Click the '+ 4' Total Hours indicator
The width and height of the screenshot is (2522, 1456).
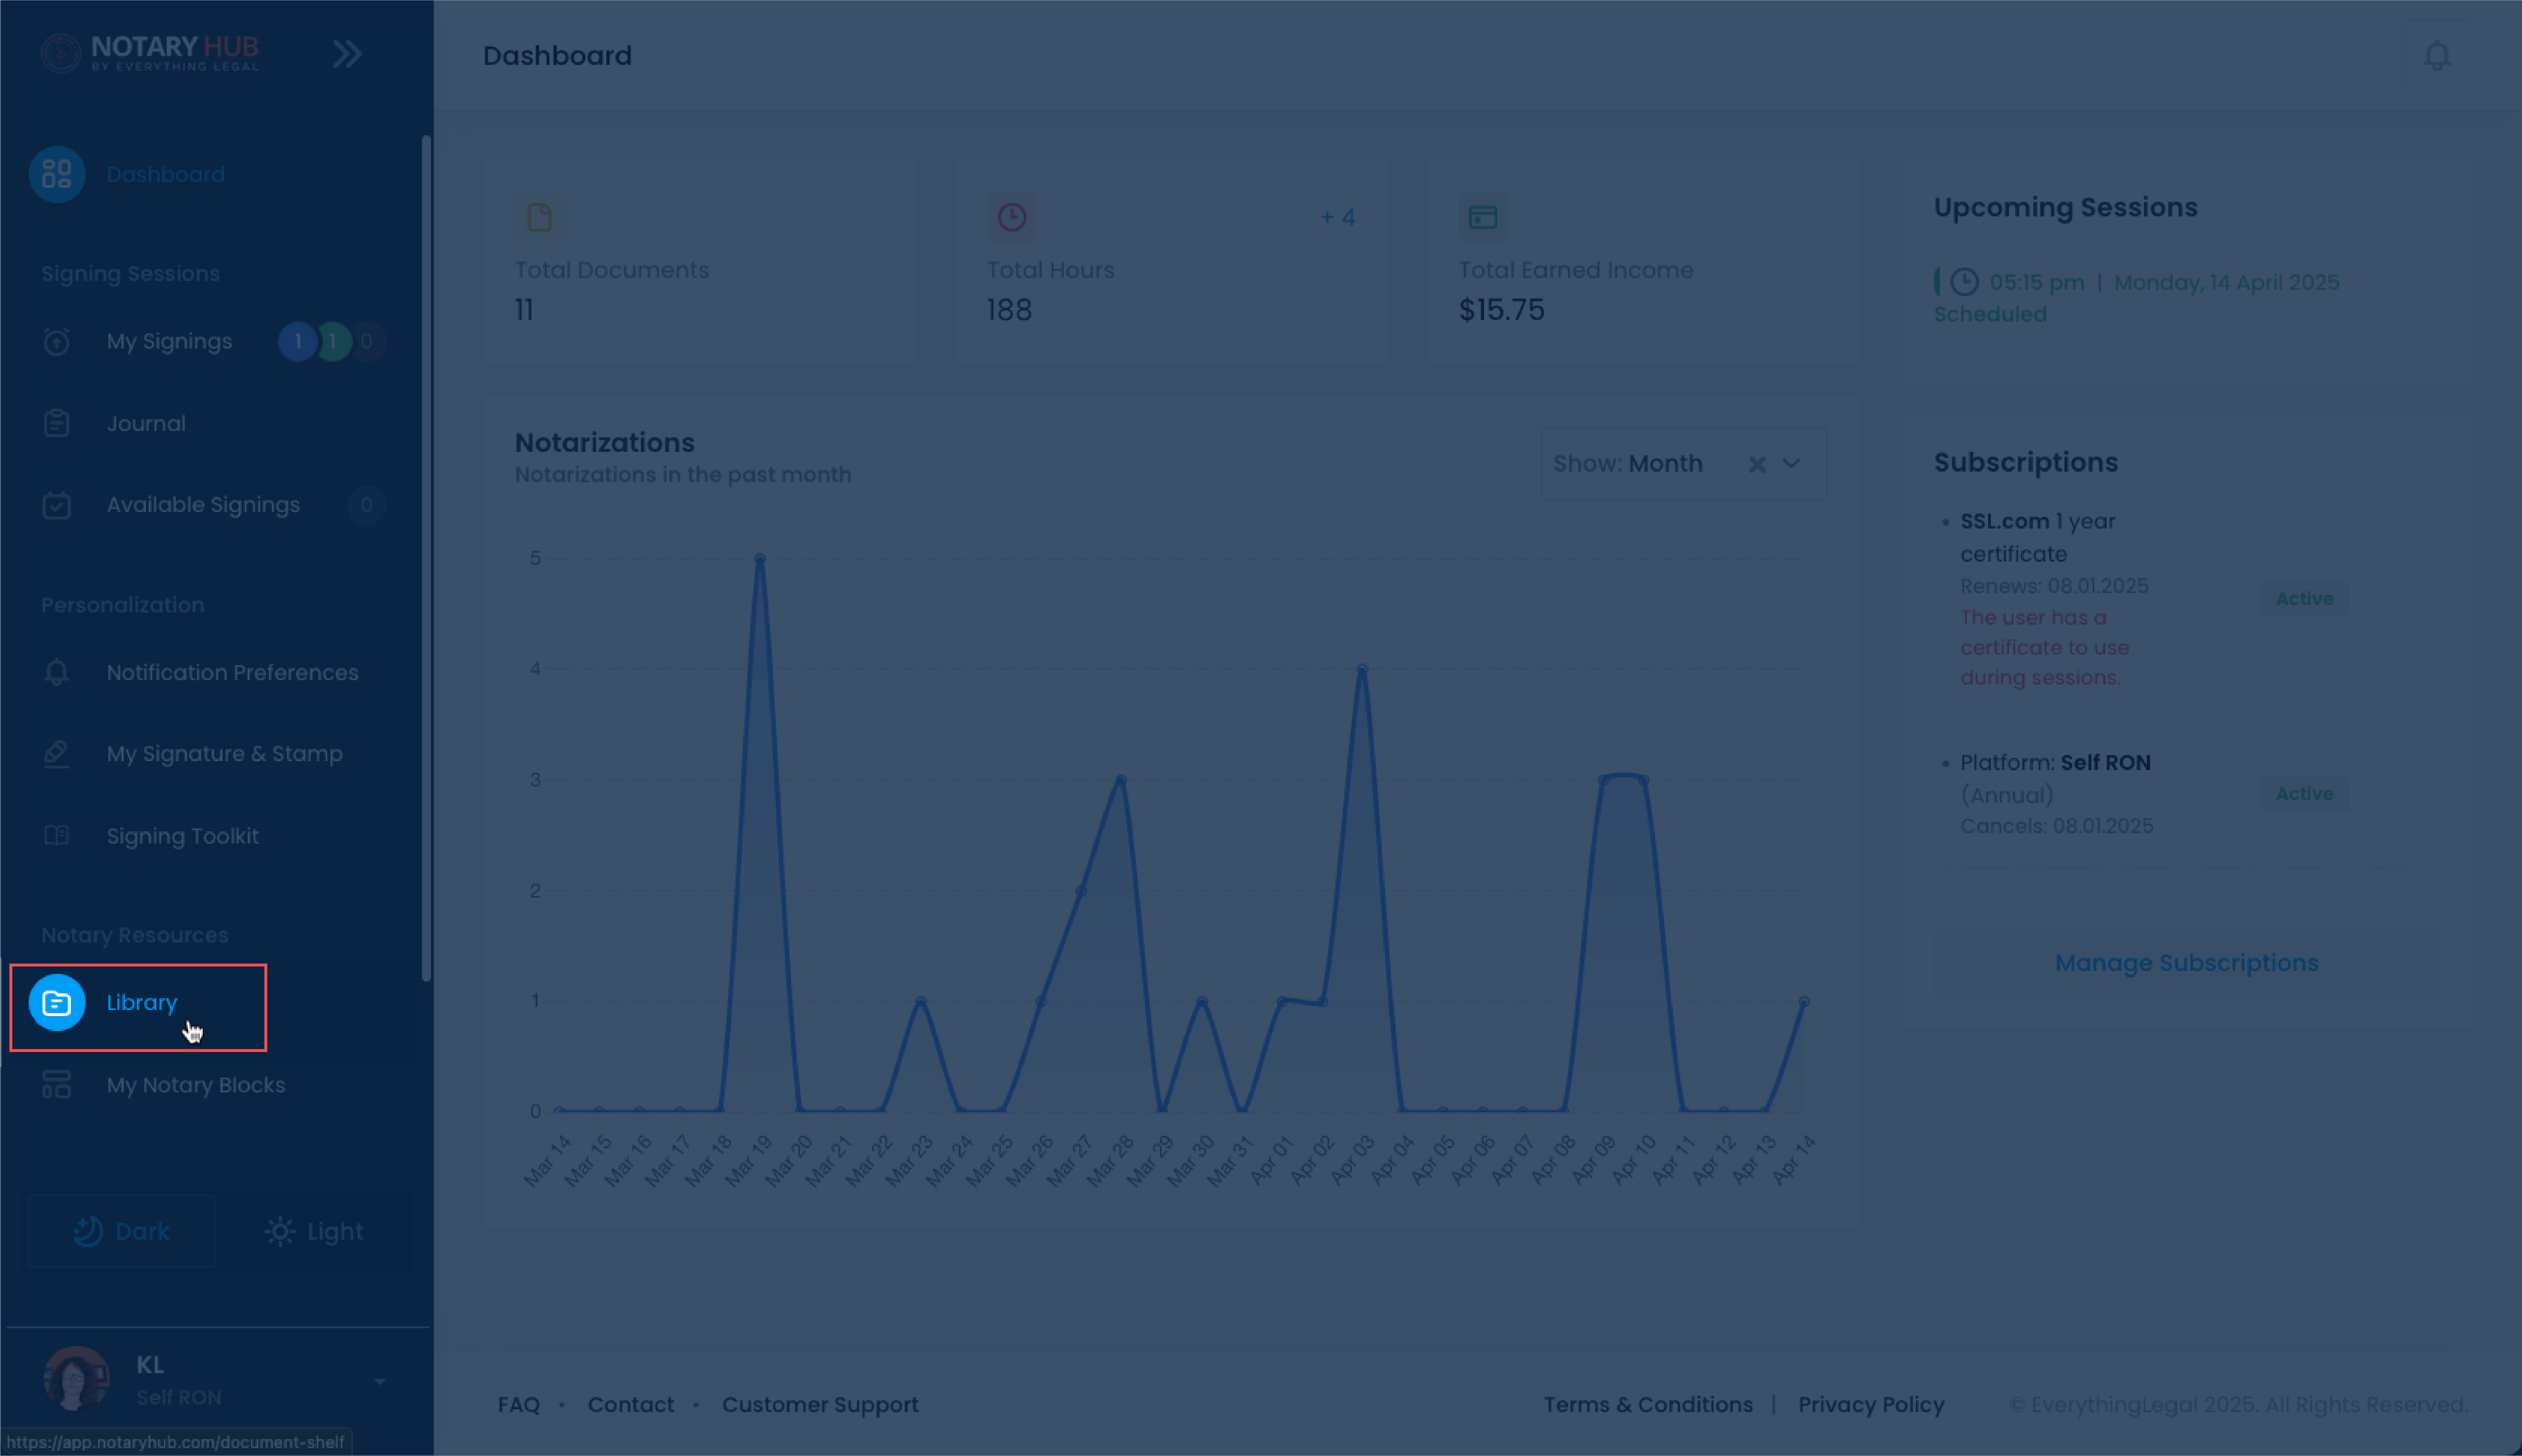[1337, 217]
